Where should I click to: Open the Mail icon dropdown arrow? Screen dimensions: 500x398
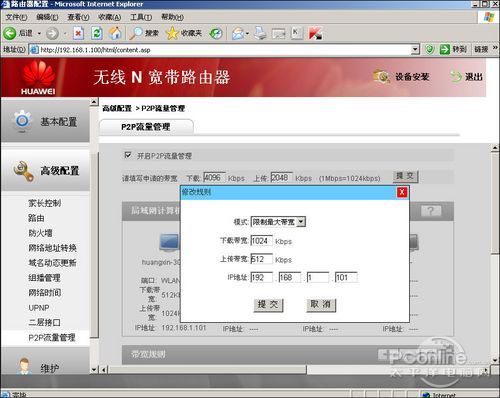[247, 33]
